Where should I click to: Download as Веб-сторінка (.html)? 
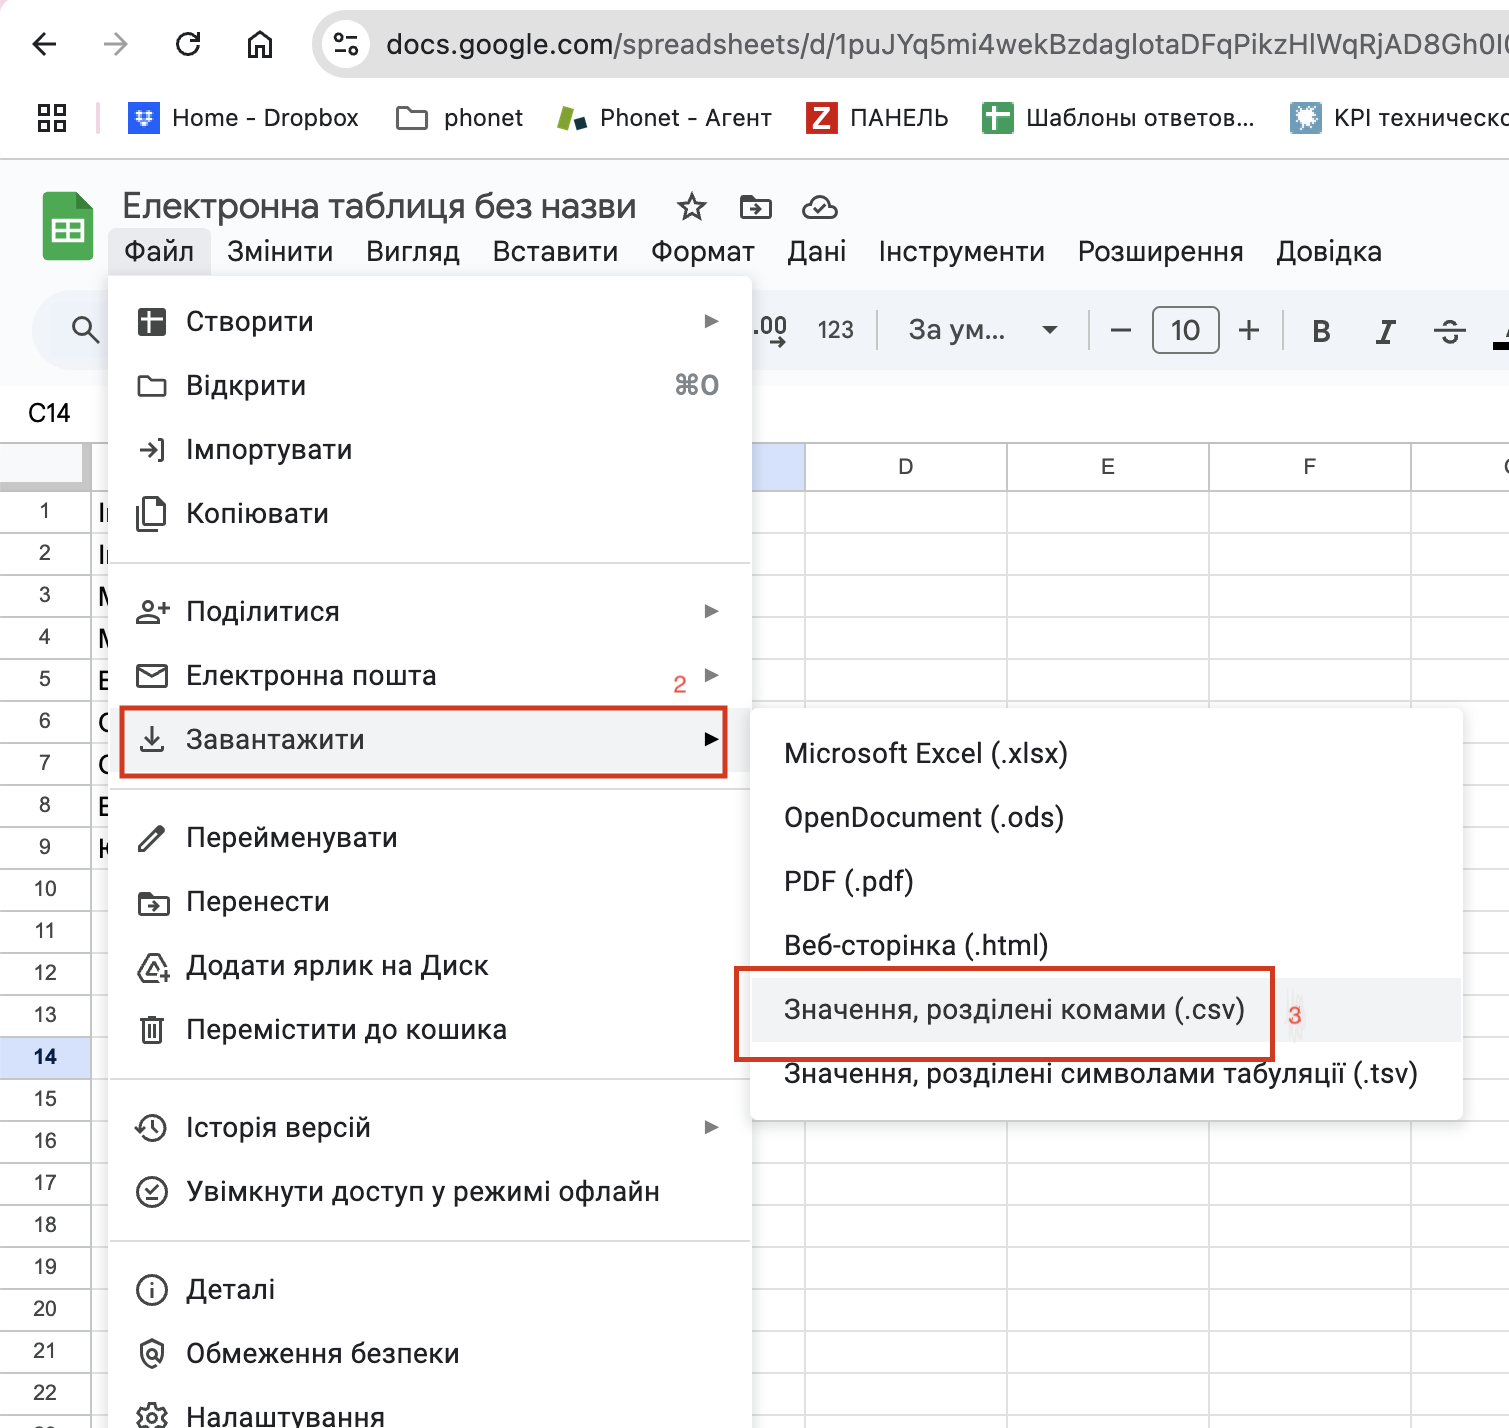[1106, 945]
